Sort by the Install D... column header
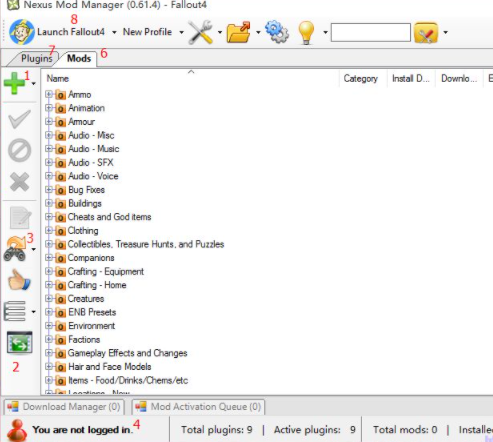This screenshot has width=493, height=442. click(x=411, y=79)
